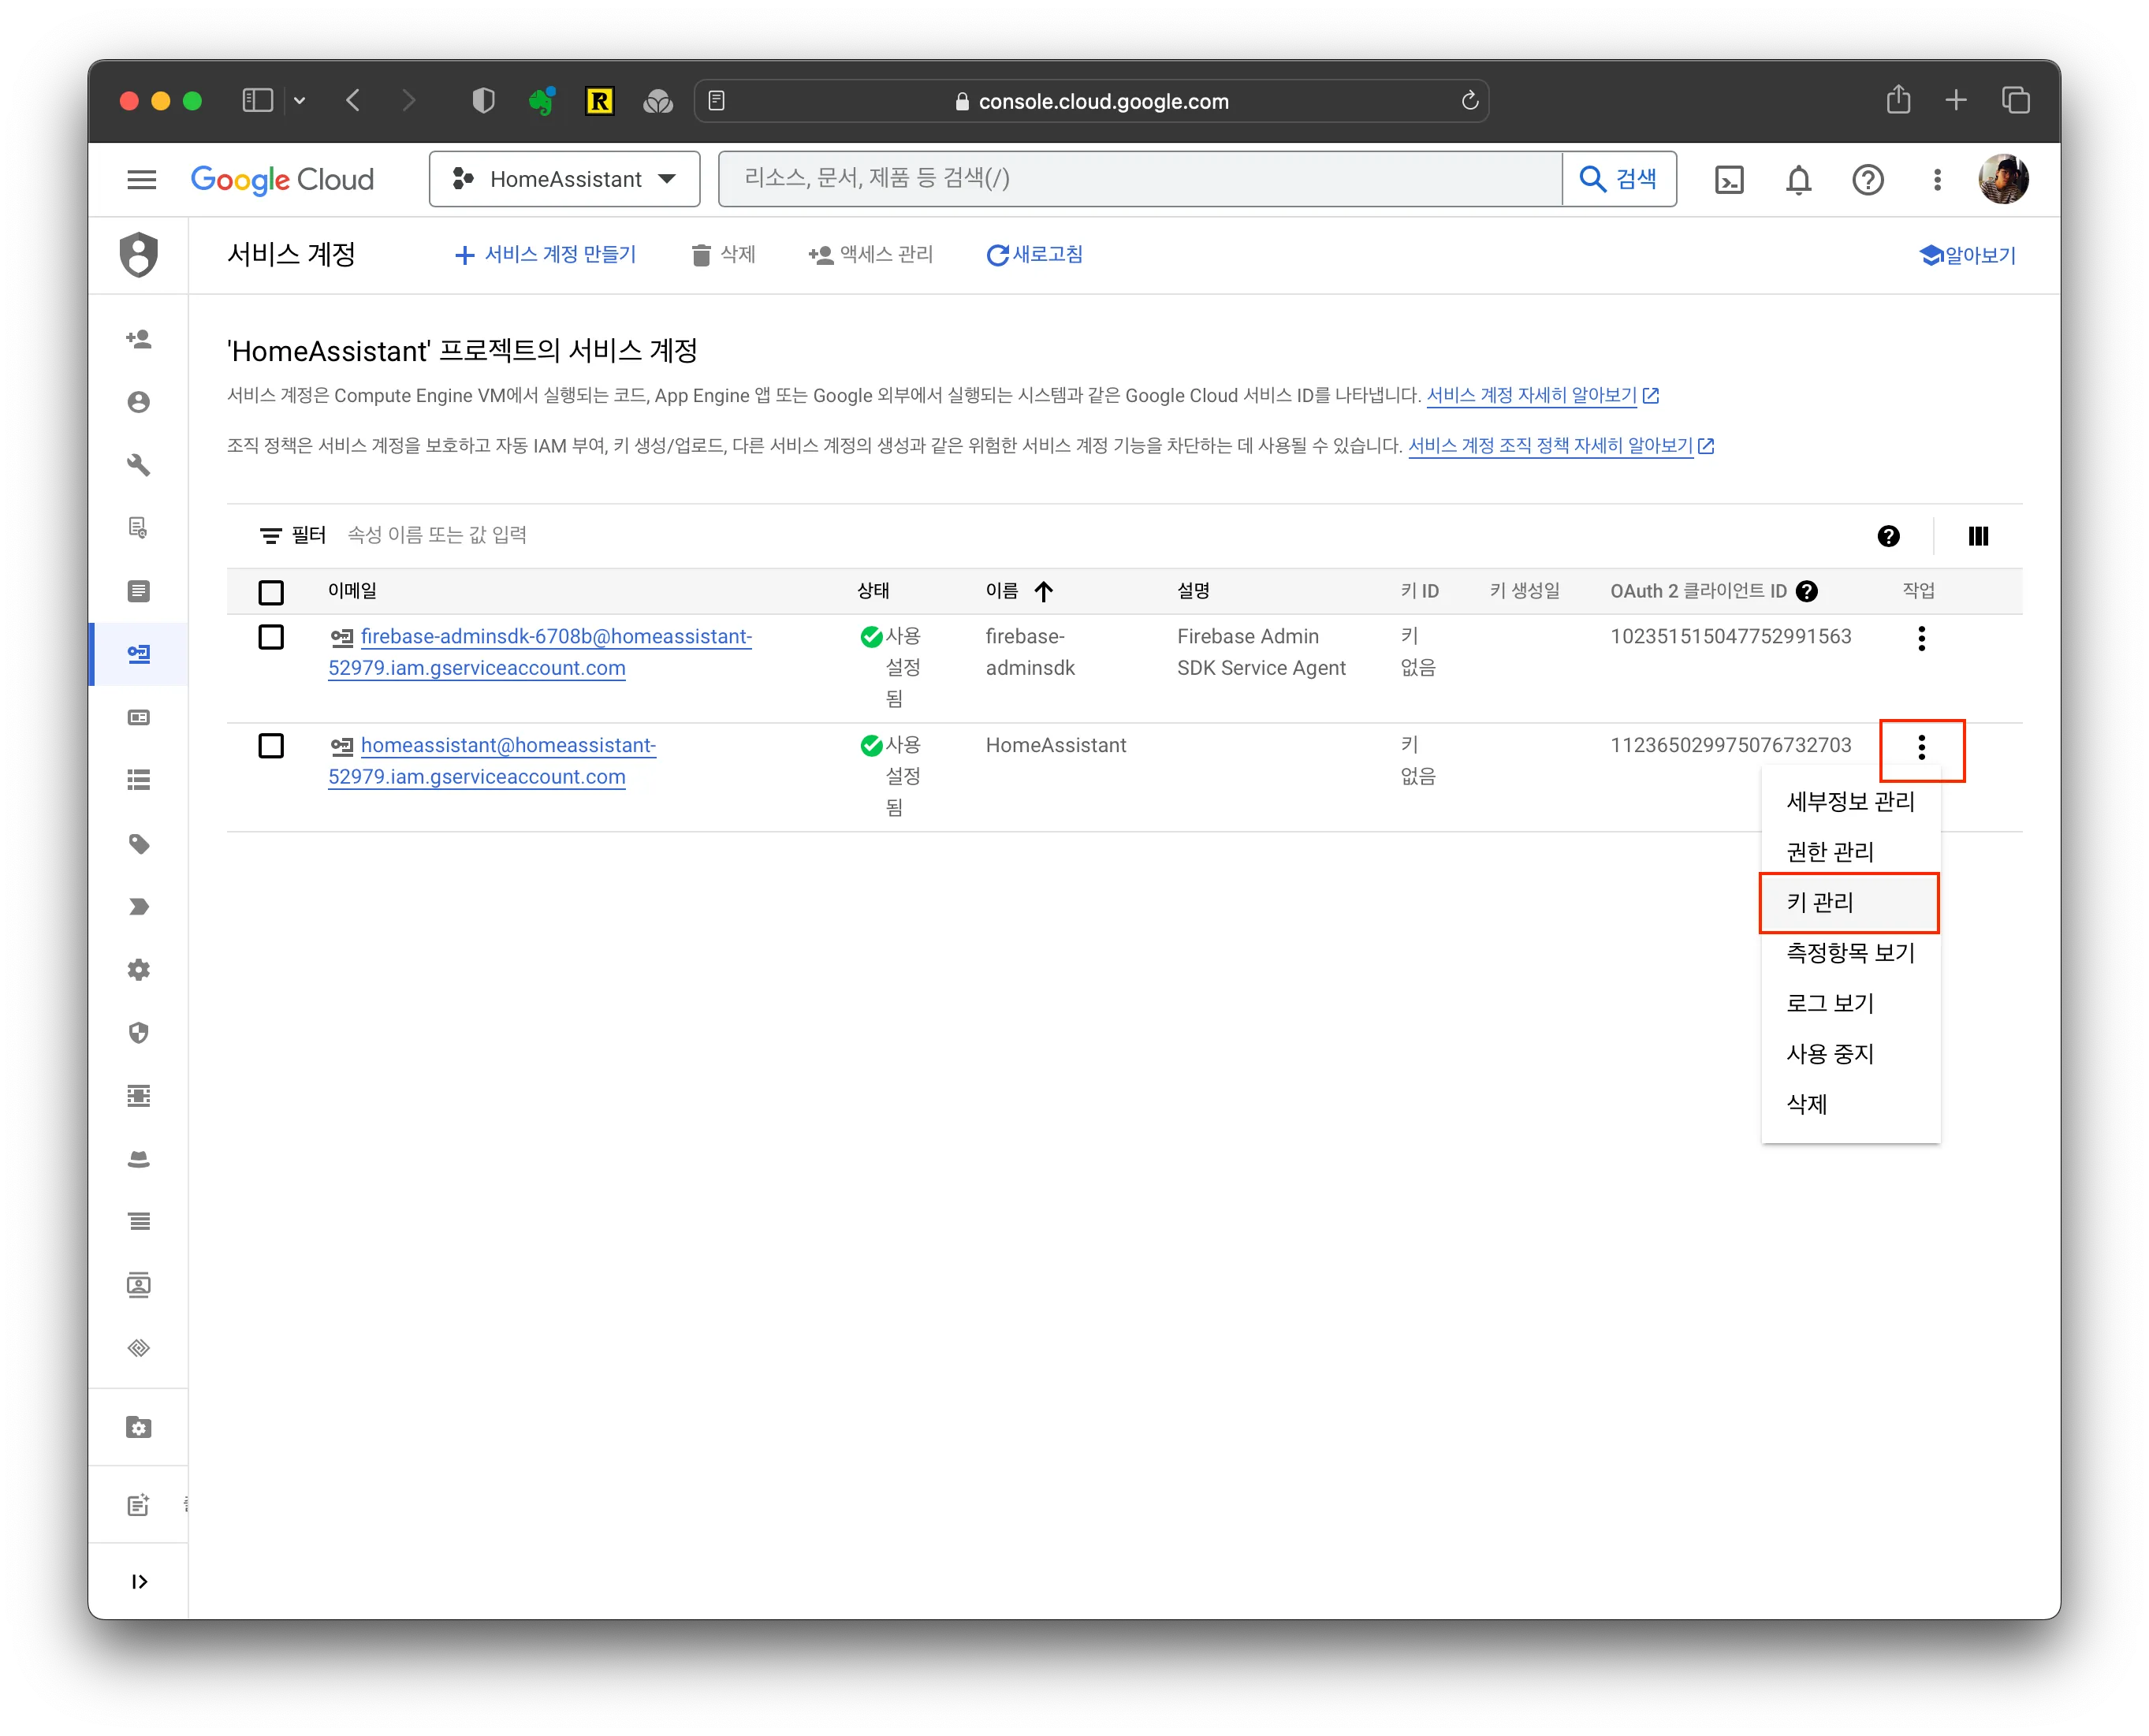
Task: Click the 새로고침 refresh button
Action: pyautogui.click(x=1034, y=255)
